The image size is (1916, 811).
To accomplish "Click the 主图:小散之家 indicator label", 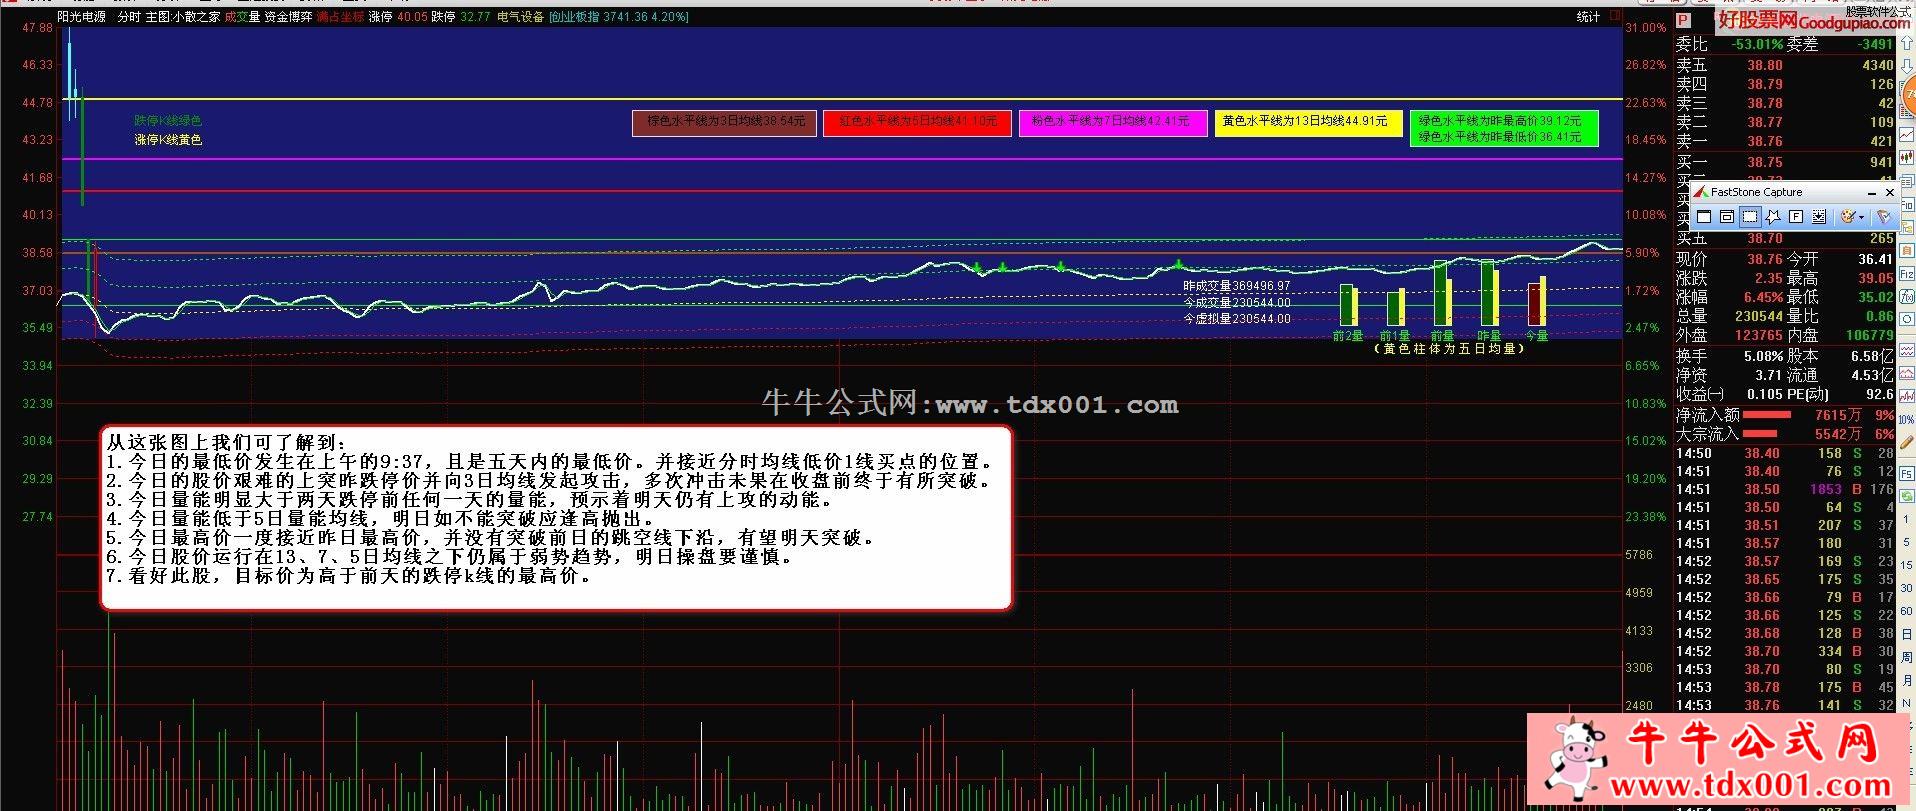I will click(183, 17).
